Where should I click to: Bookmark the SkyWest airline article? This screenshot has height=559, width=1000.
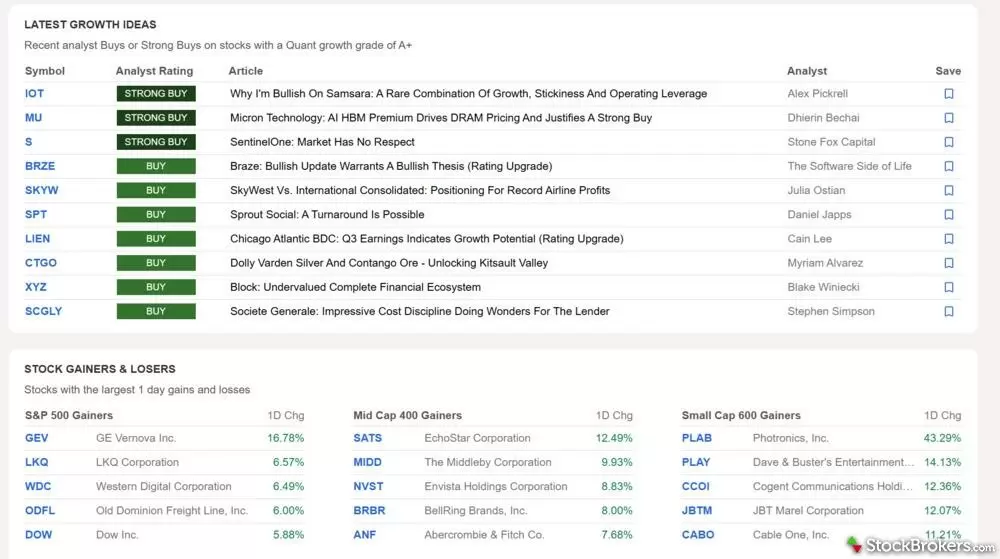click(948, 190)
